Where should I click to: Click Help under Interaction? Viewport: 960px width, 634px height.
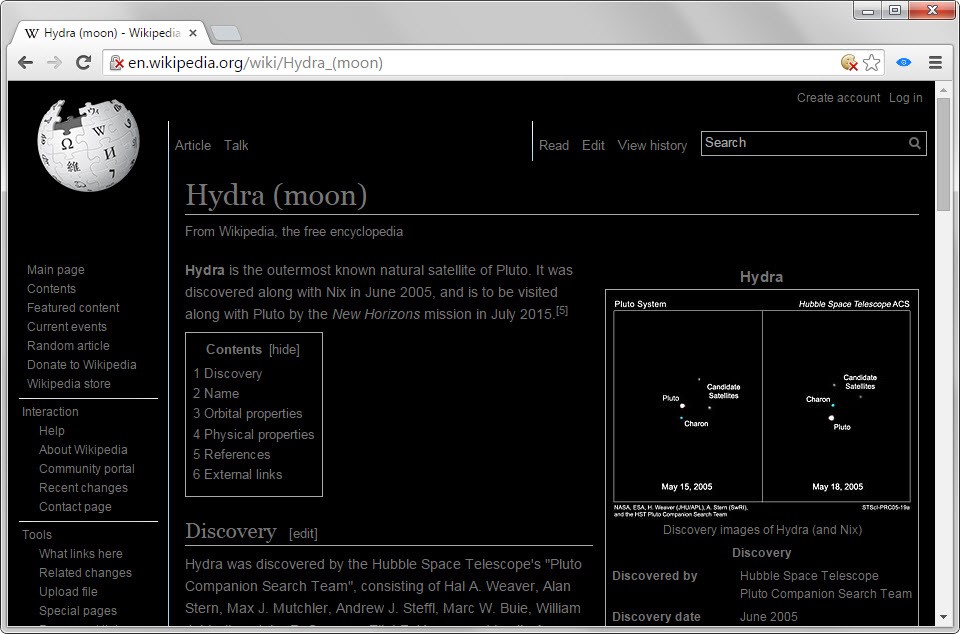pyautogui.click(x=51, y=431)
